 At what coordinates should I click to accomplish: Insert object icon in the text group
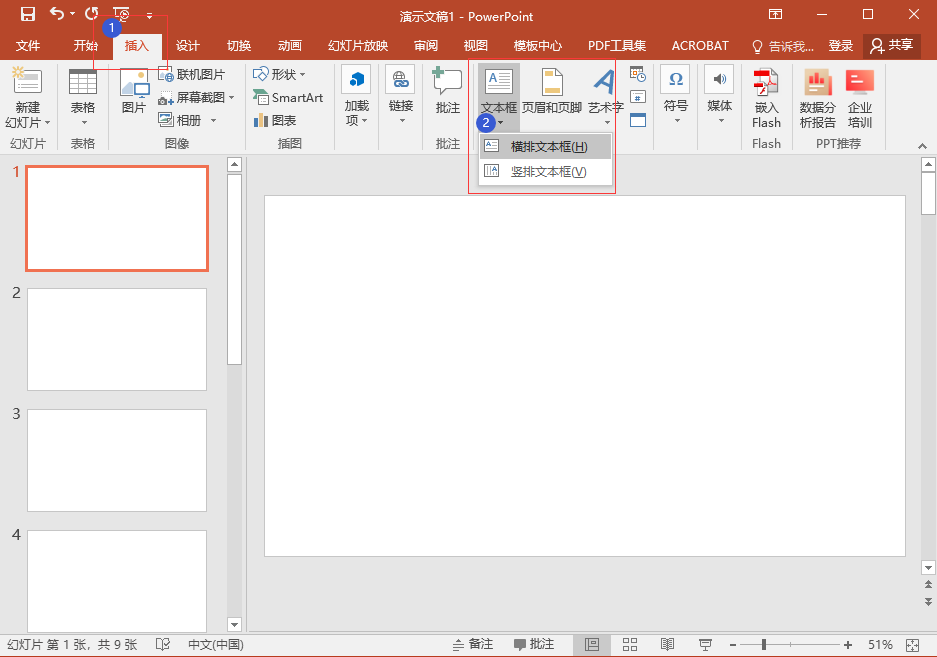click(638, 120)
